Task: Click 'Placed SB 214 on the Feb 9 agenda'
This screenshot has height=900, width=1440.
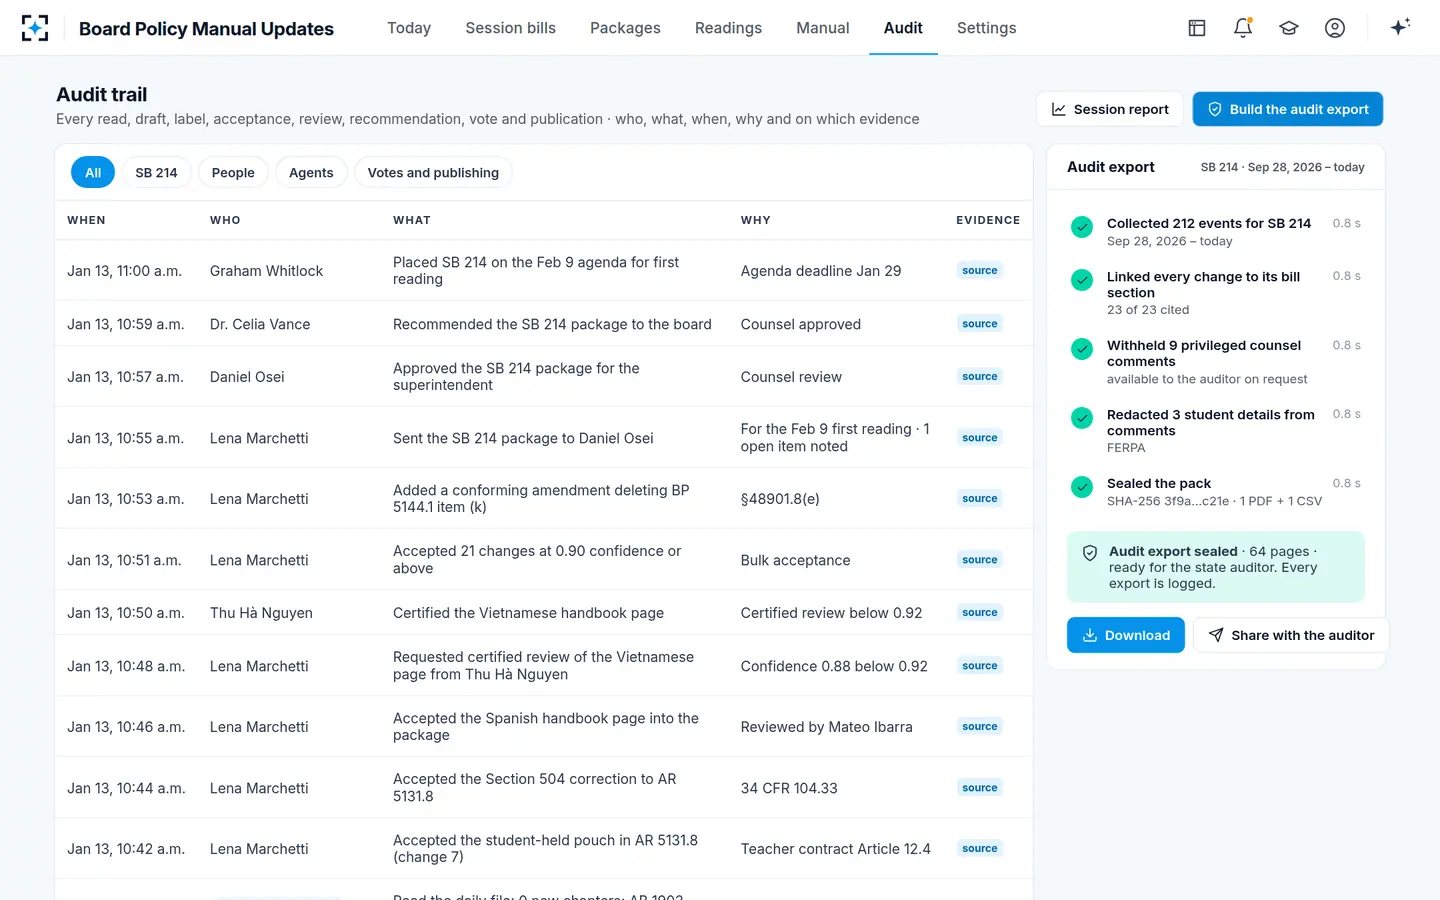Action: click(536, 271)
